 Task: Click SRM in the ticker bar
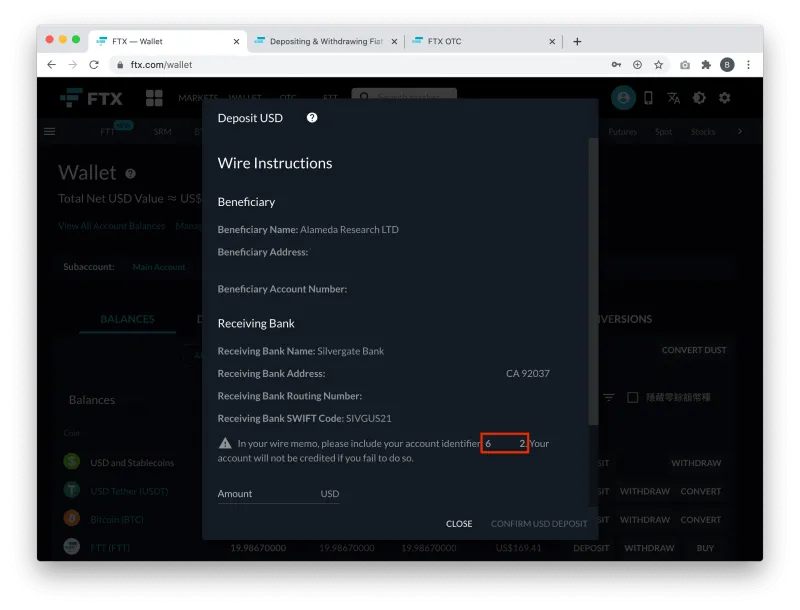(162, 132)
